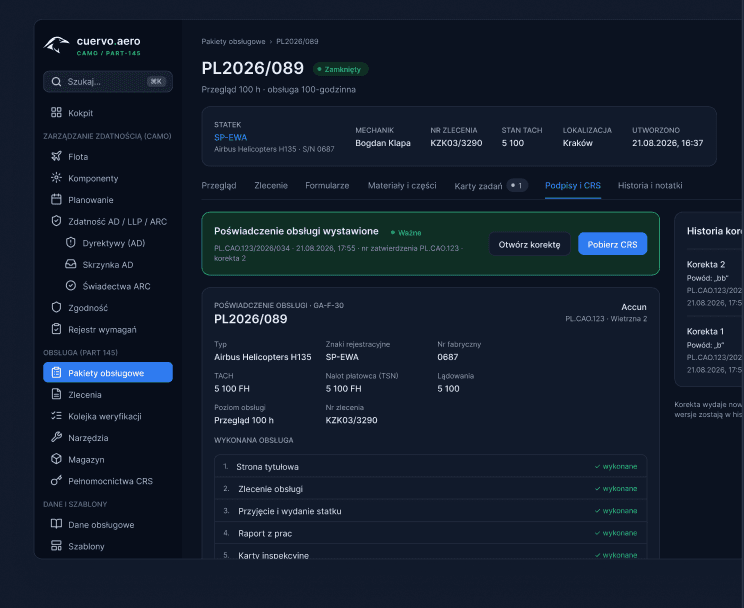Select Korekta 1 history entry
The image size is (744, 608).
pos(715,350)
